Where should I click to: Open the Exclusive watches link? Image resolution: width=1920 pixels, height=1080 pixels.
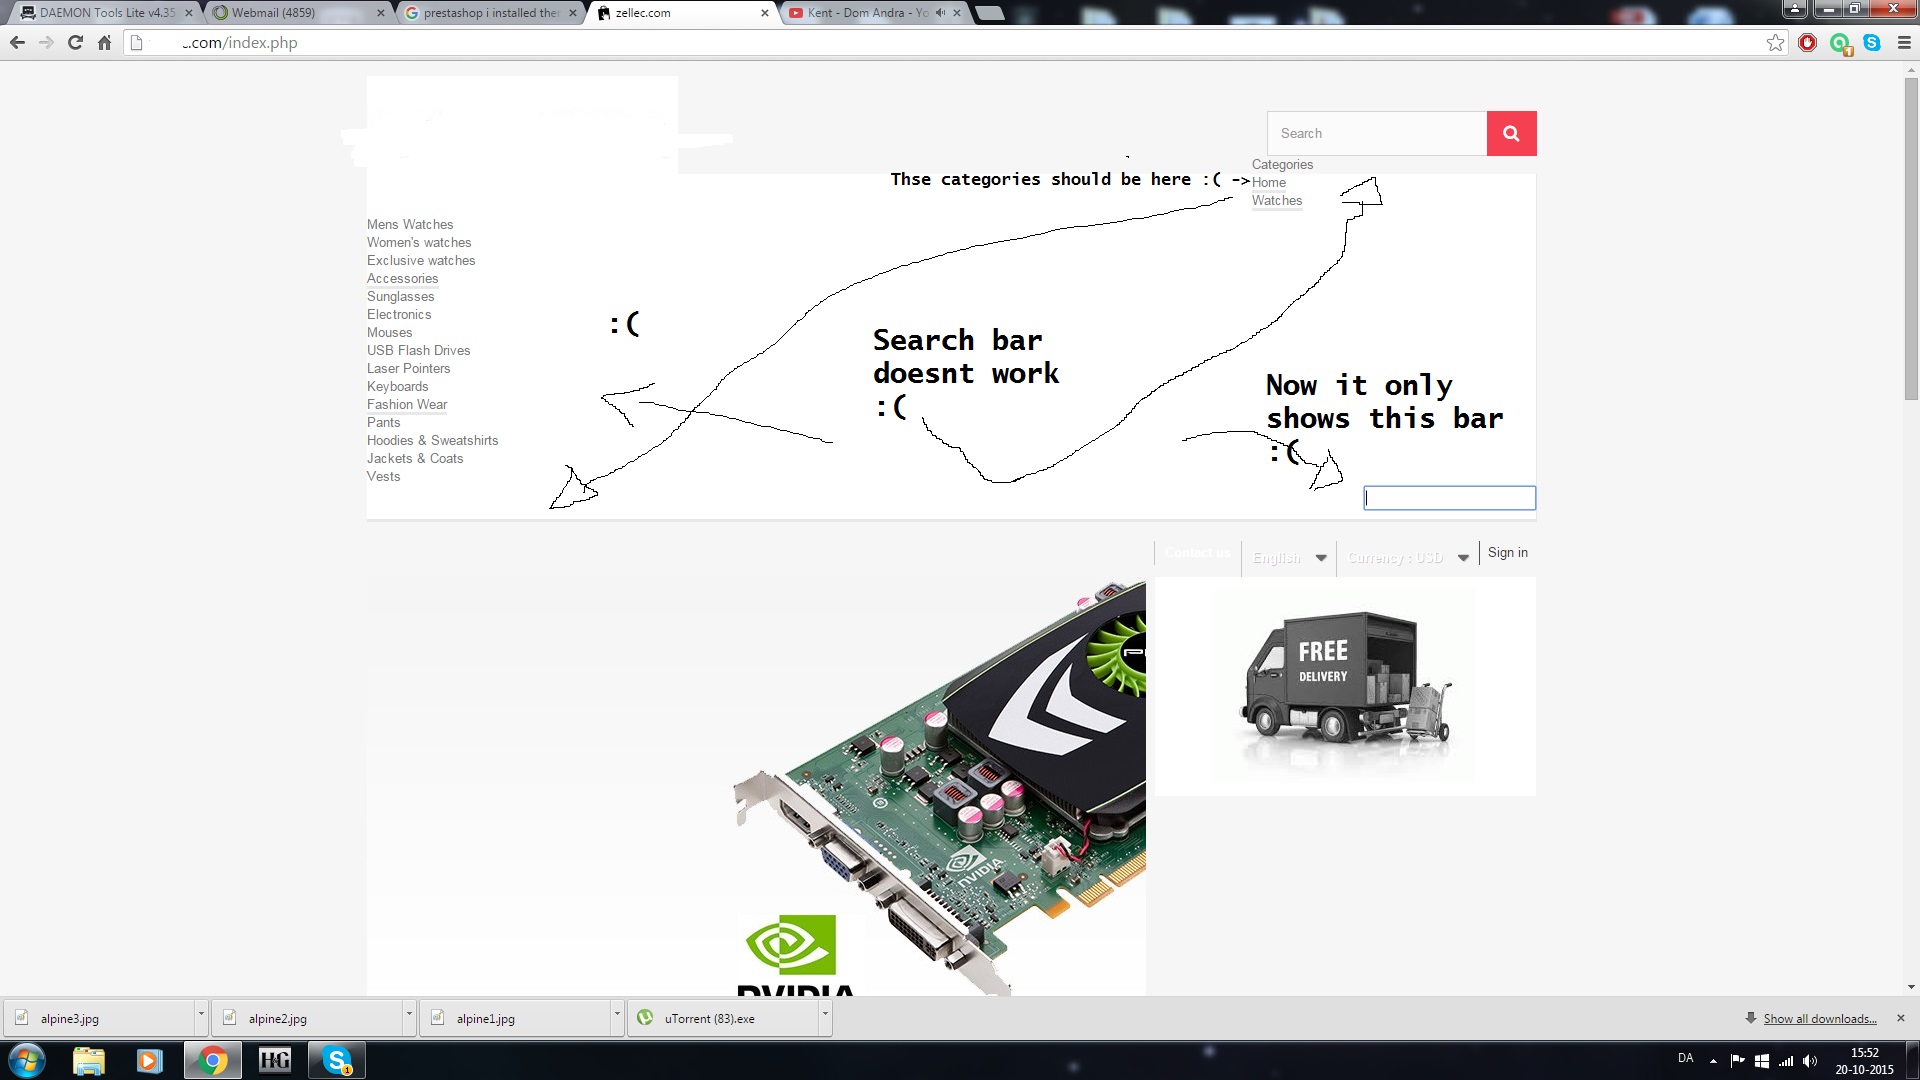pos(421,260)
